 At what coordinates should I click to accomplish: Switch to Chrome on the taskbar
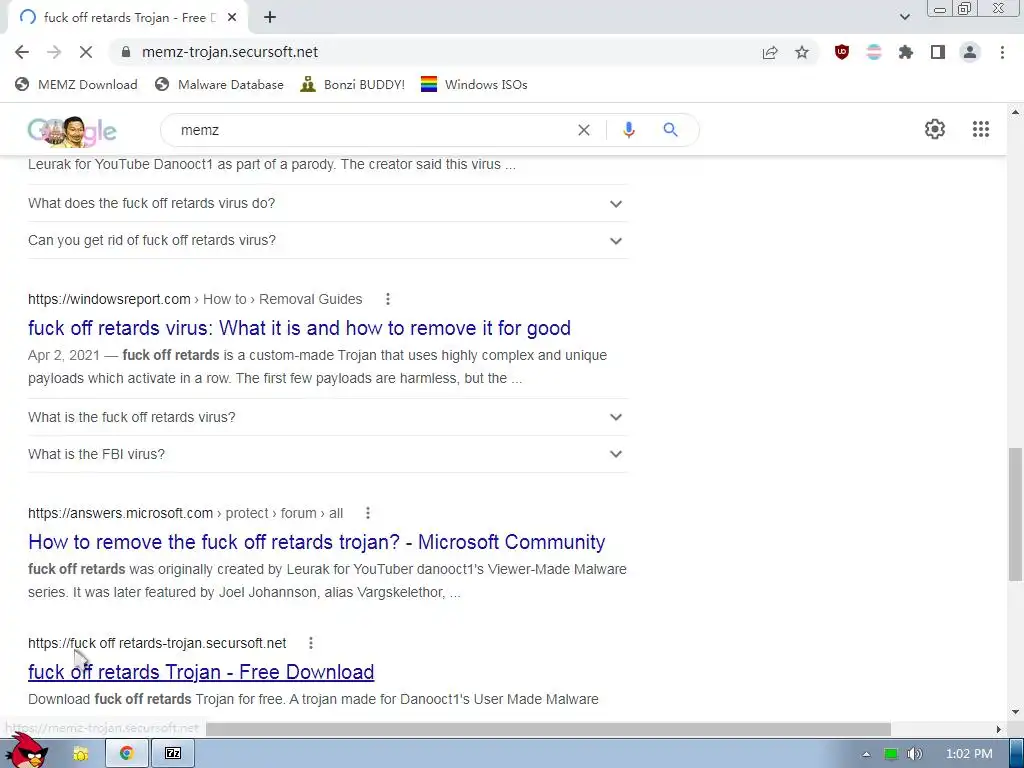tap(127, 754)
